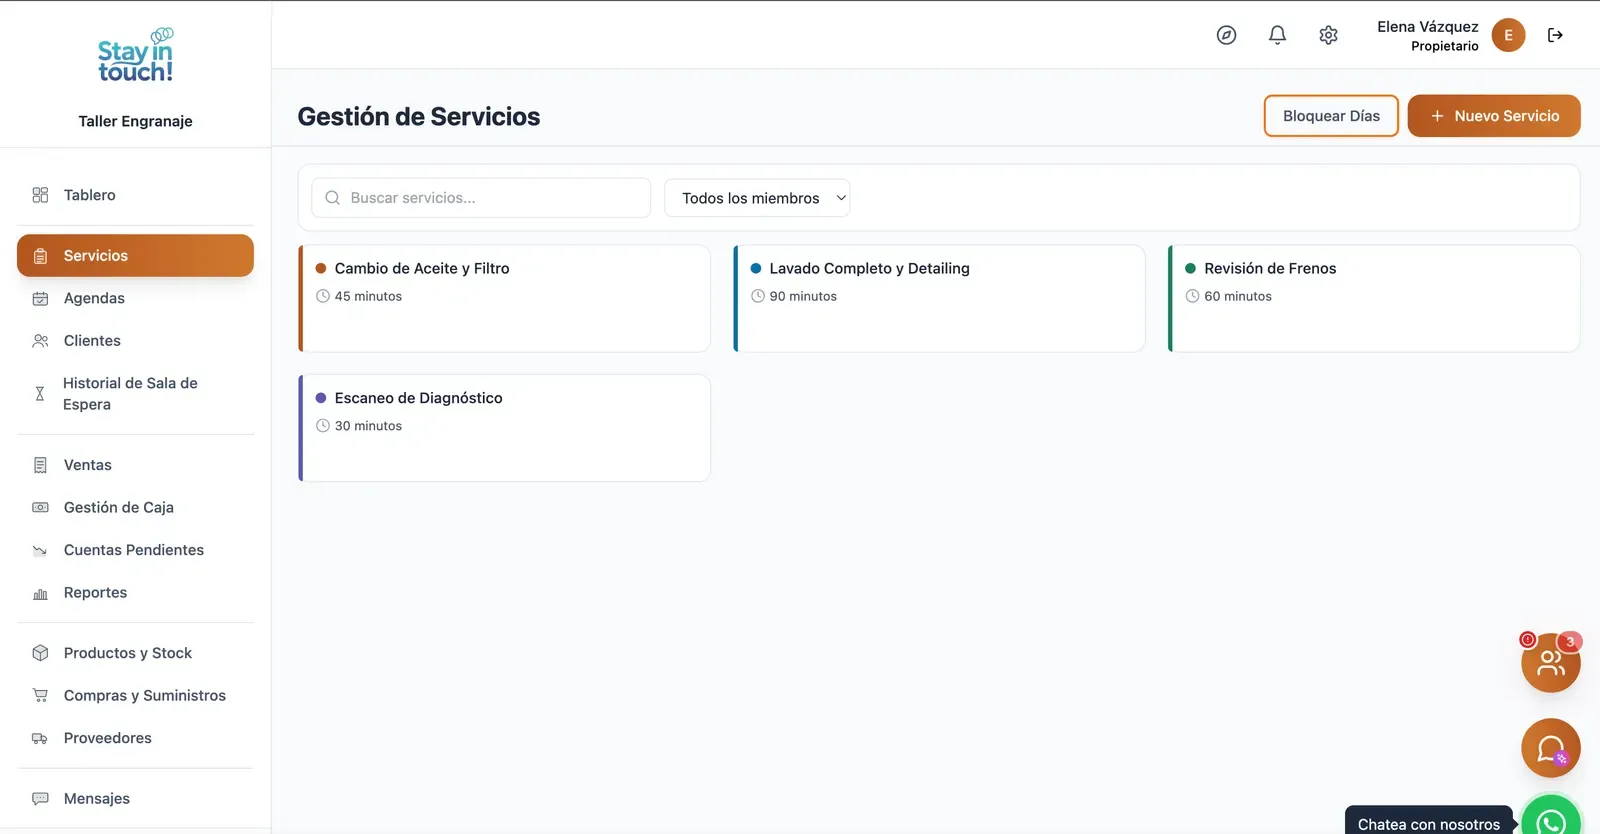Screen dimensions: 1600x834
Task: Click the Clientes people icon
Action: 40,341
